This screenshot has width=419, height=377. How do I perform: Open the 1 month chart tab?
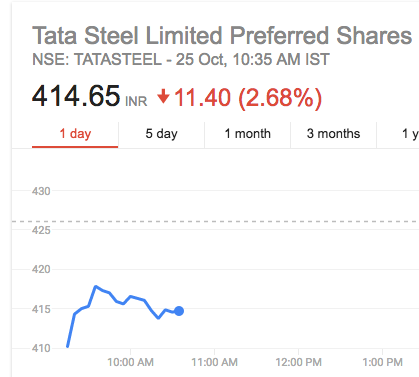(247, 134)
